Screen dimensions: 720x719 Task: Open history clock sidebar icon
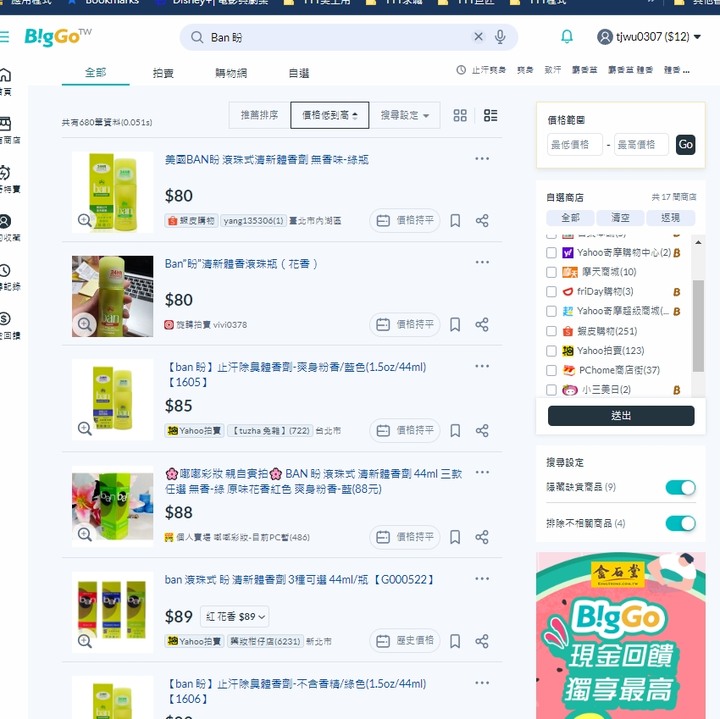coord(6,270)
